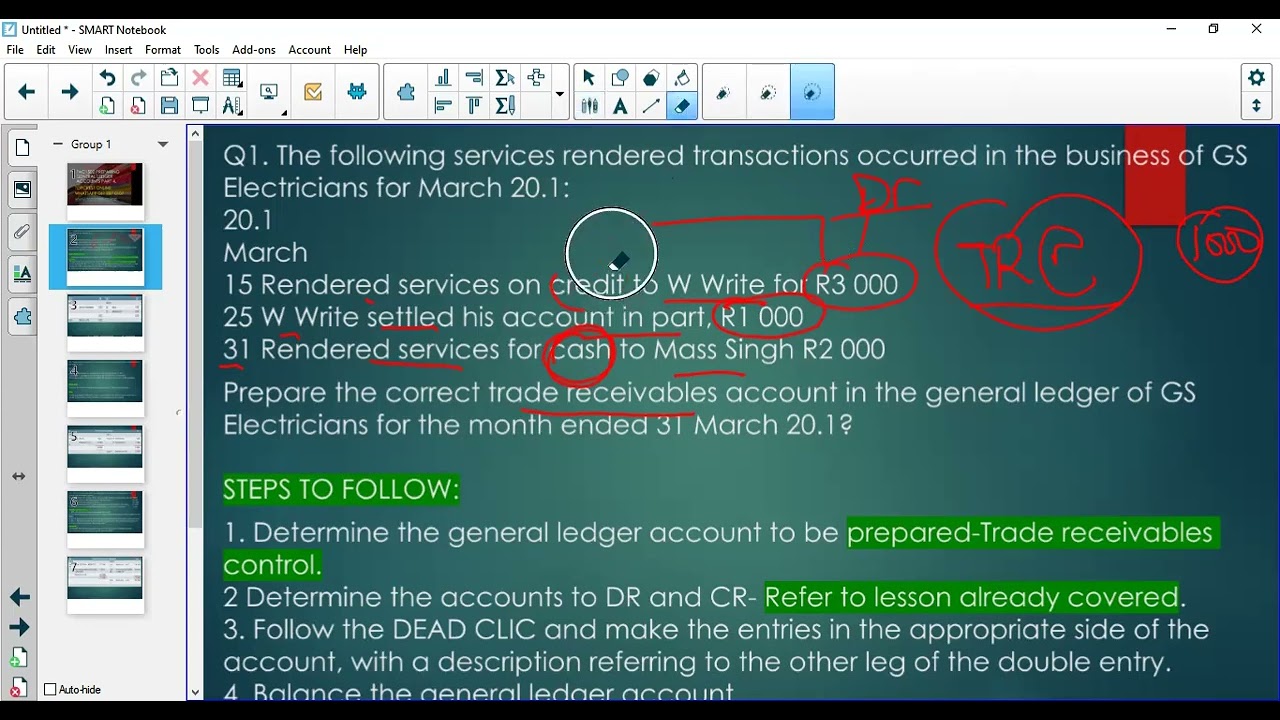Show the screen shade
The width and height of the screenshot is (1280, 720).
click(200, 106)
